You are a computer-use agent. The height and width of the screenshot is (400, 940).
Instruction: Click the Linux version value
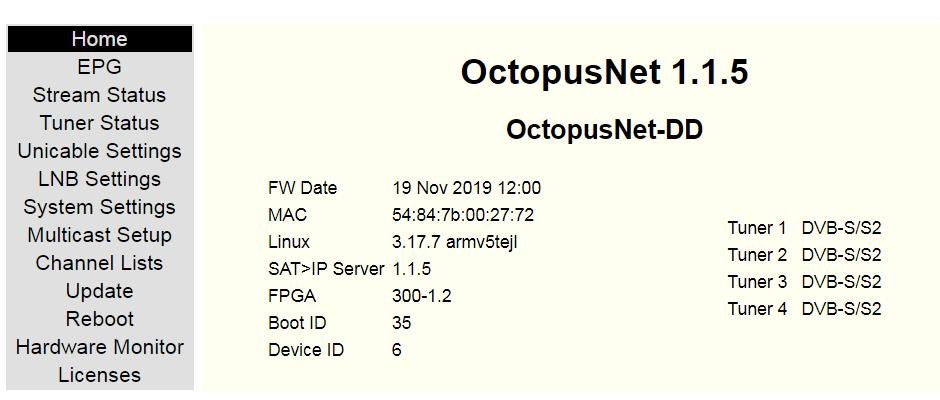click(454, 242)
